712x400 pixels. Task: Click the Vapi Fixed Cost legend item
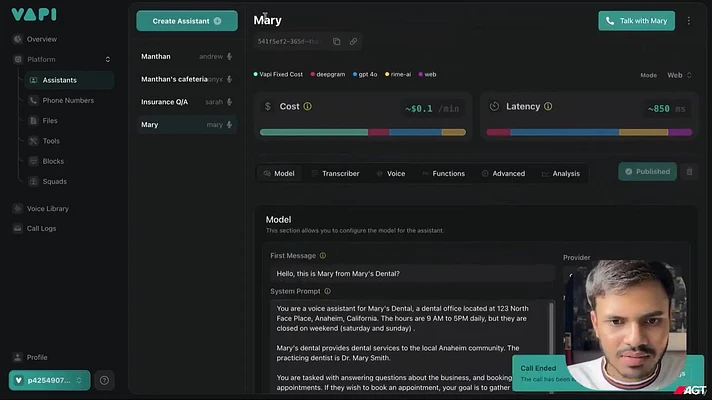tap(278, 74)
